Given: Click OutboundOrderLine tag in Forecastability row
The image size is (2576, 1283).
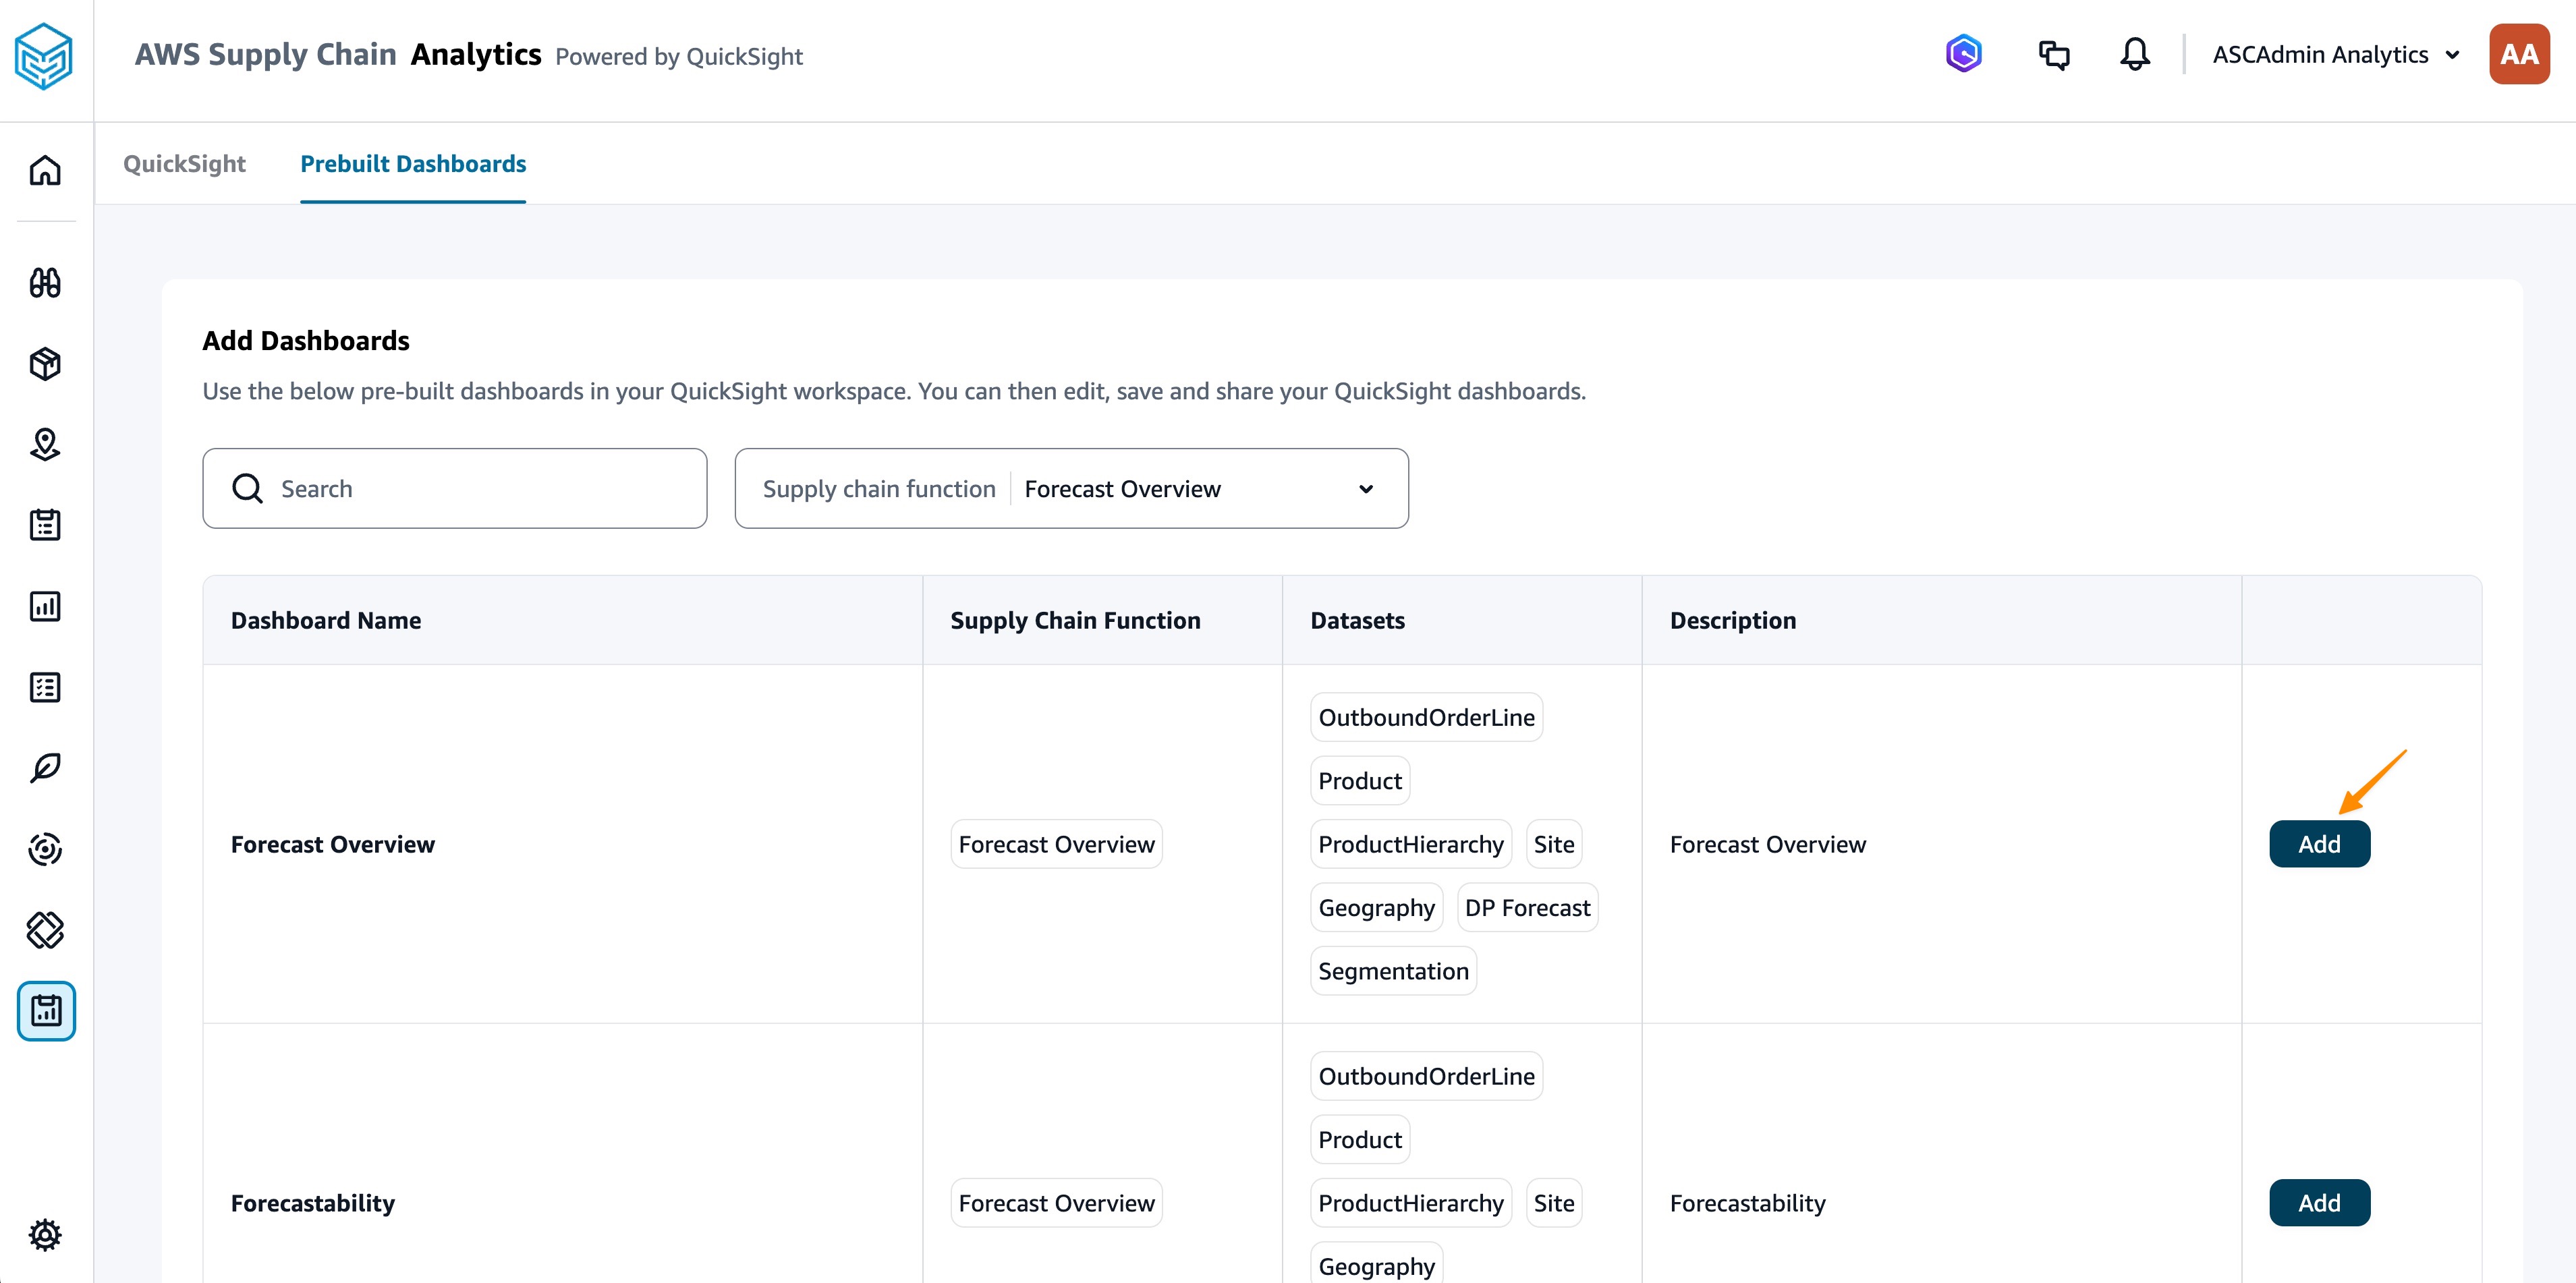Looking at the screenshot, I should coord(1426,1076).
